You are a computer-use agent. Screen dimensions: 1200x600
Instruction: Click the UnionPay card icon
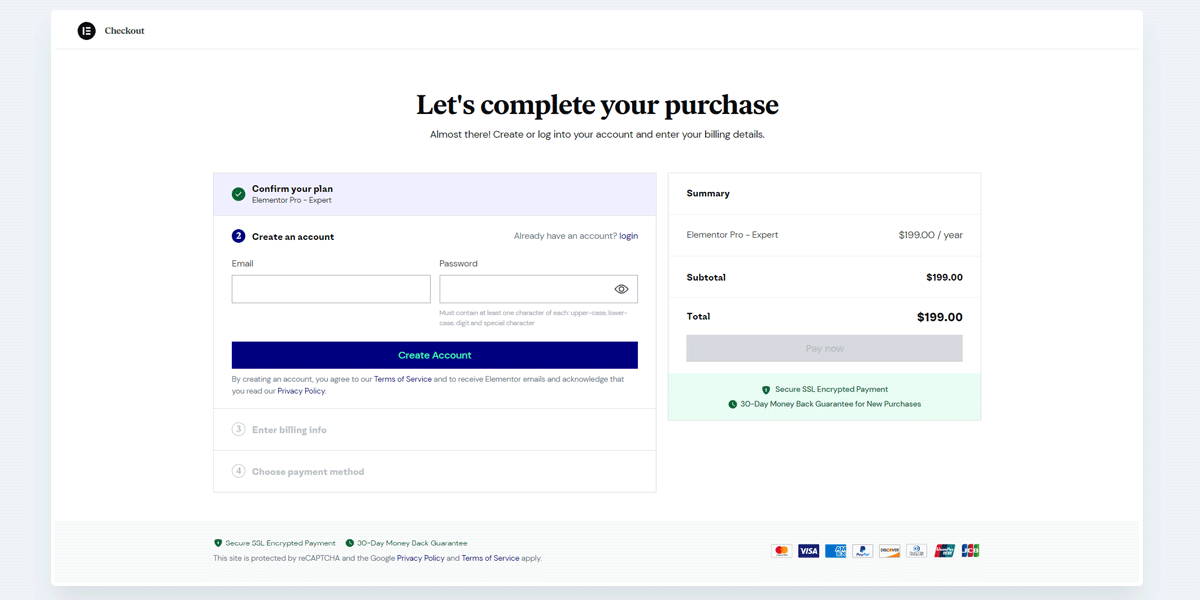coord(944,551)
